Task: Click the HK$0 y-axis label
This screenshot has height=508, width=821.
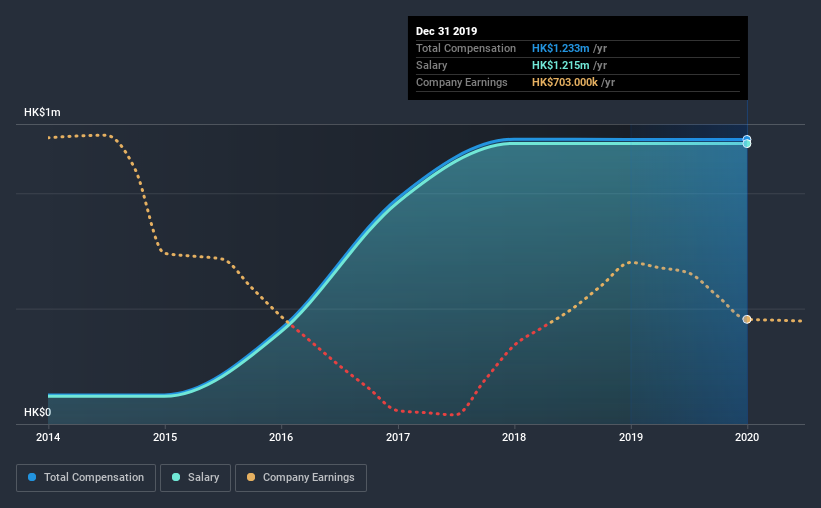Action: point(38,412)
